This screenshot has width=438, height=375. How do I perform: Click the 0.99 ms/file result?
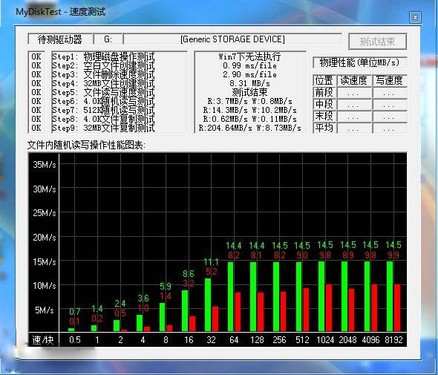(x=250, y=65)
